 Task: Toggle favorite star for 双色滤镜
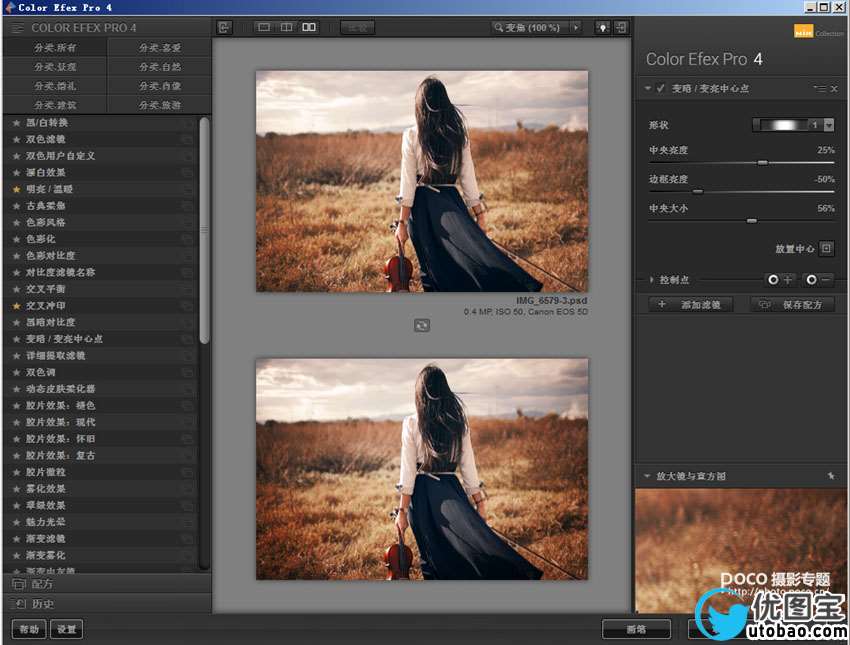pos(17,140)
